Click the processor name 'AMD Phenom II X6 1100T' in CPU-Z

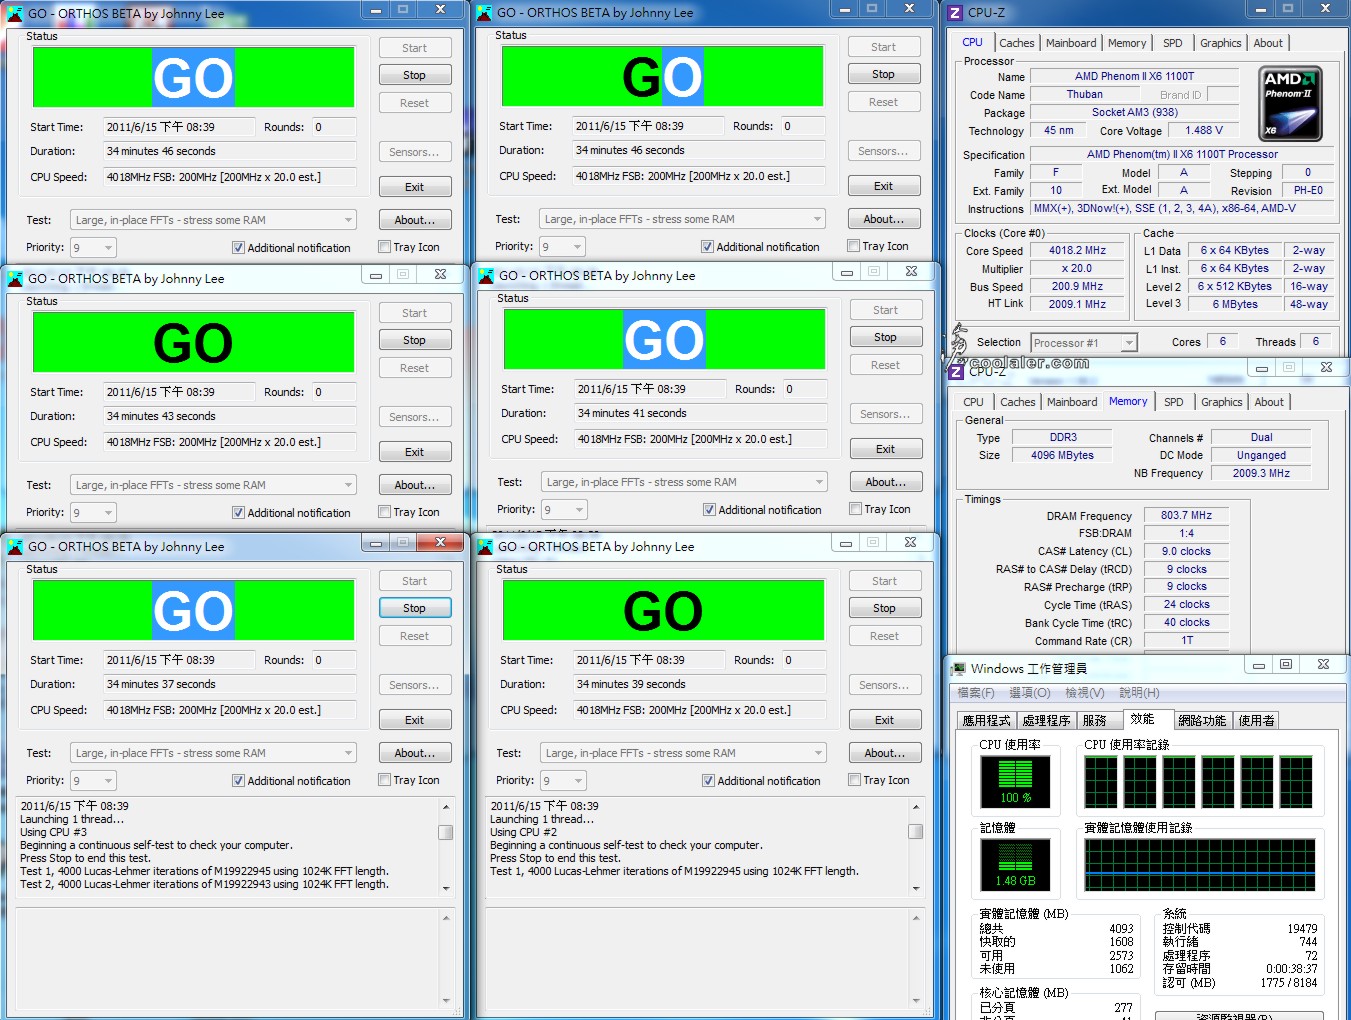[1134, 76]
